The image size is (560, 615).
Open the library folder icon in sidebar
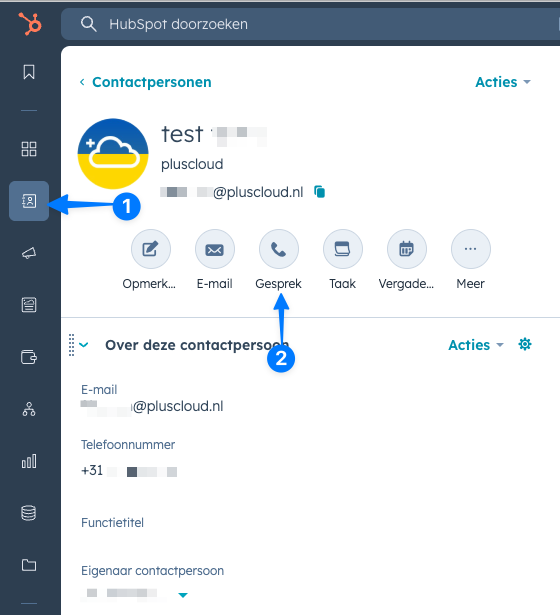click(29, 565)
